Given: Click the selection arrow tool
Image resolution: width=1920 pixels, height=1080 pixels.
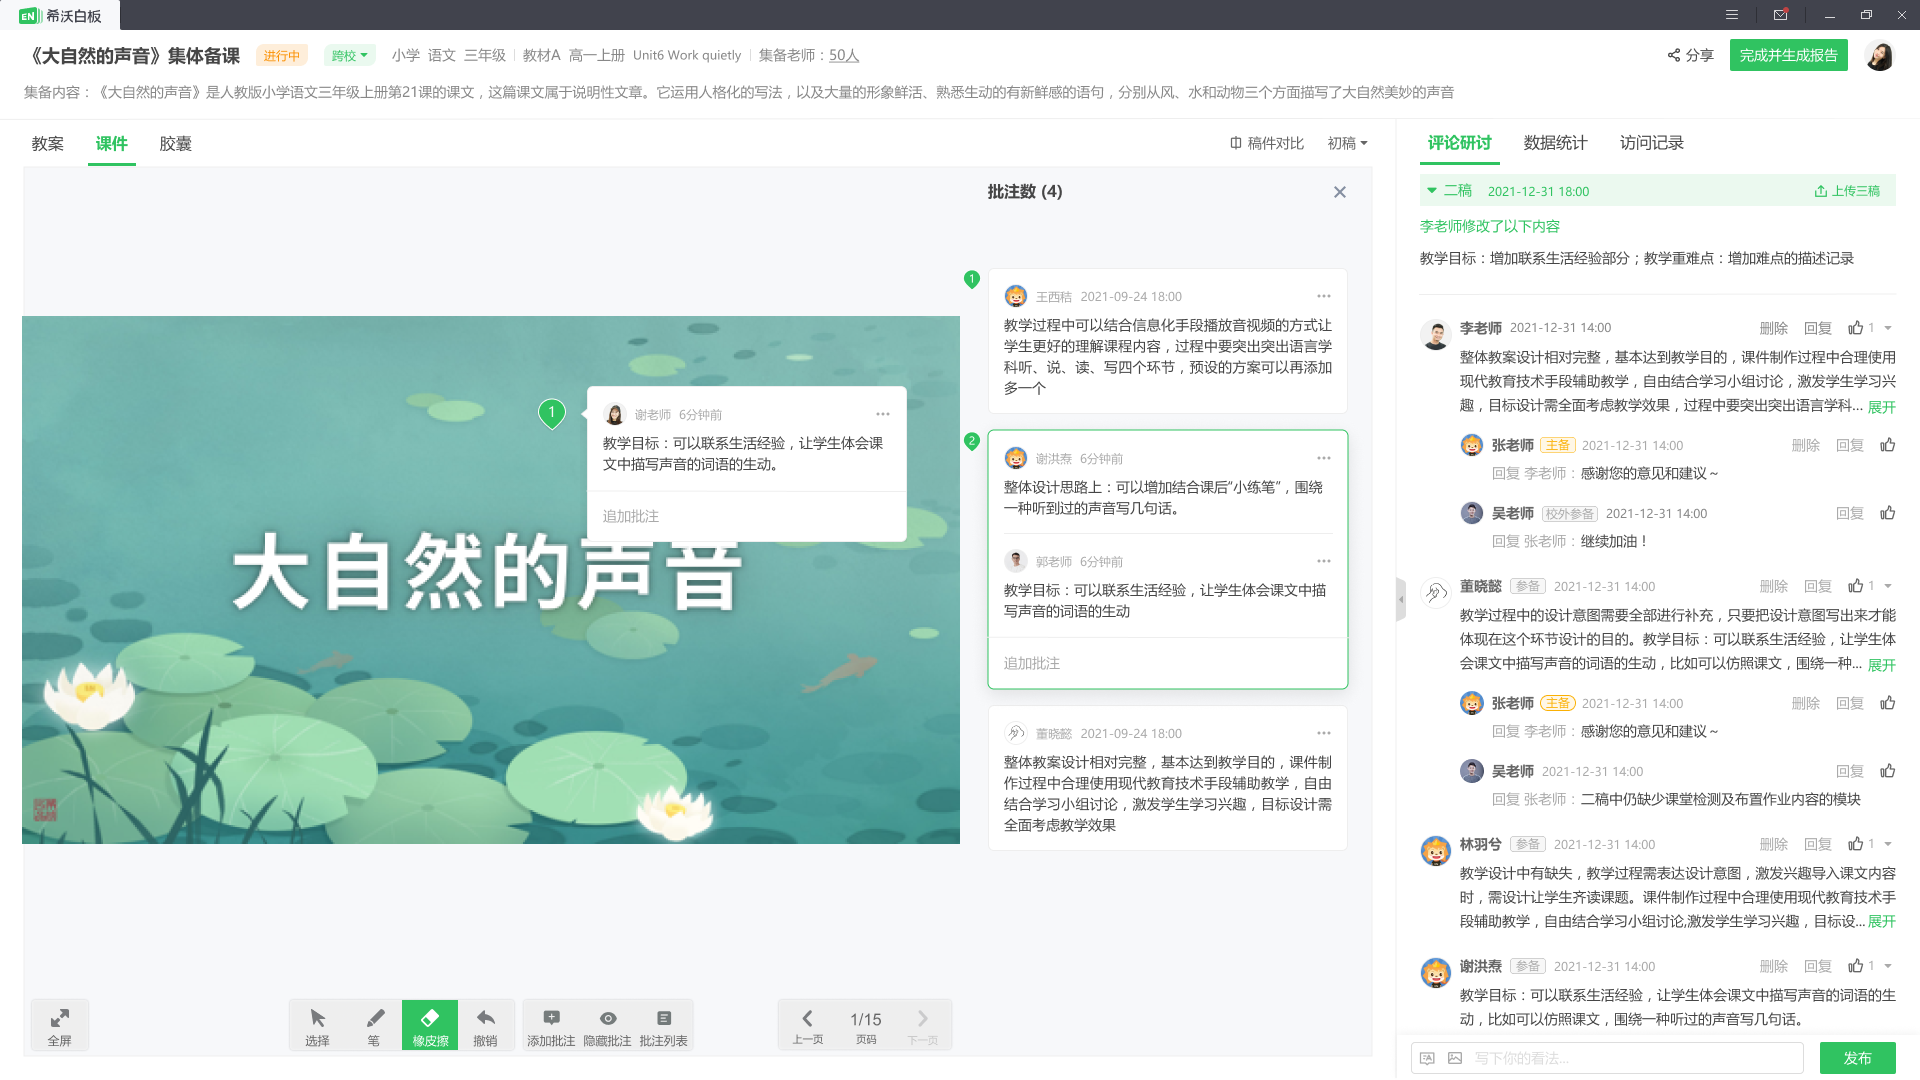Looking at the screenshot, I should pyautogui.click(x=317, y=1024).
